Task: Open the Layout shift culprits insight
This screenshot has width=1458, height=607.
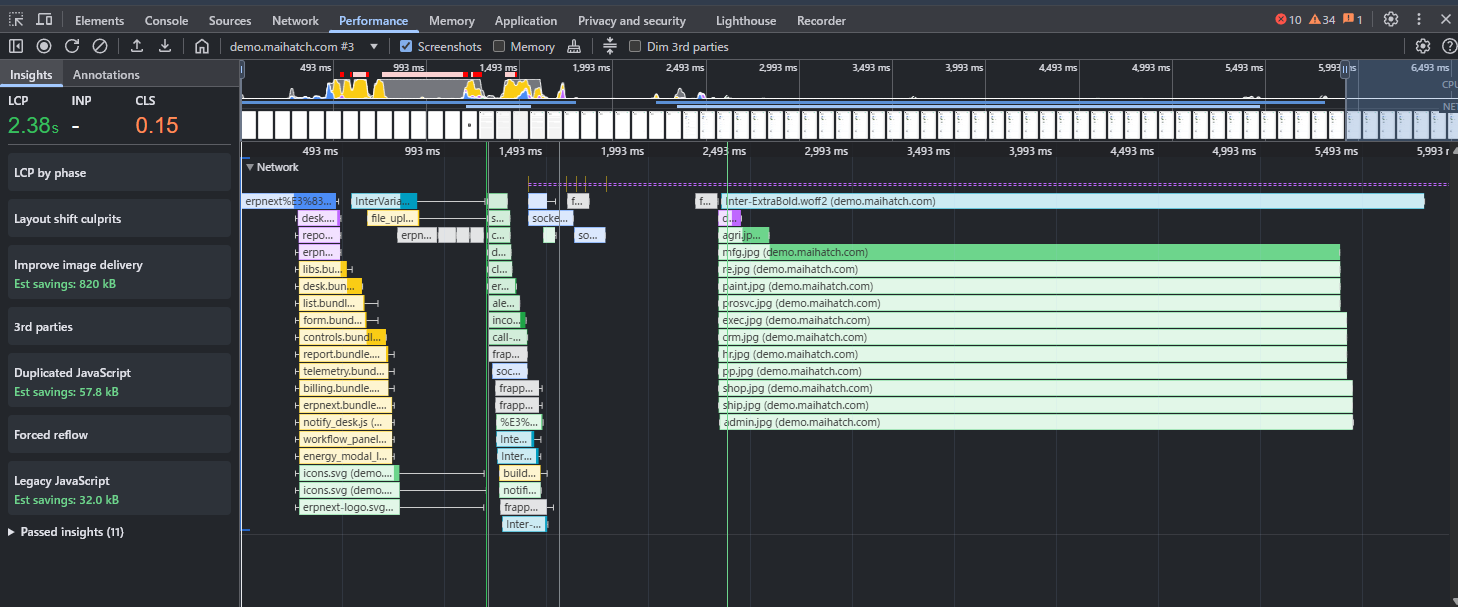Action: 119,219
